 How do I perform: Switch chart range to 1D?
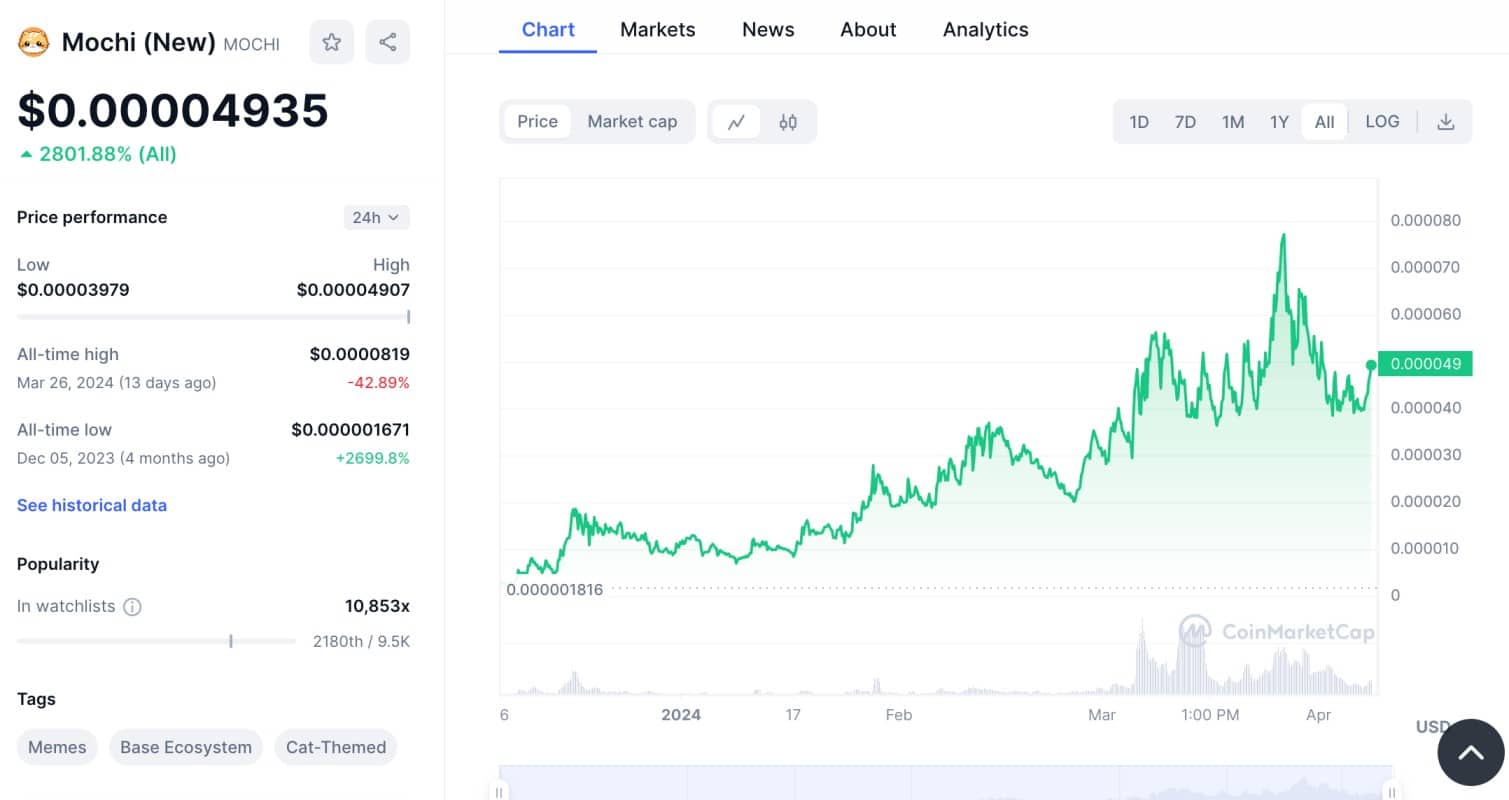(x=1139, y=122)
